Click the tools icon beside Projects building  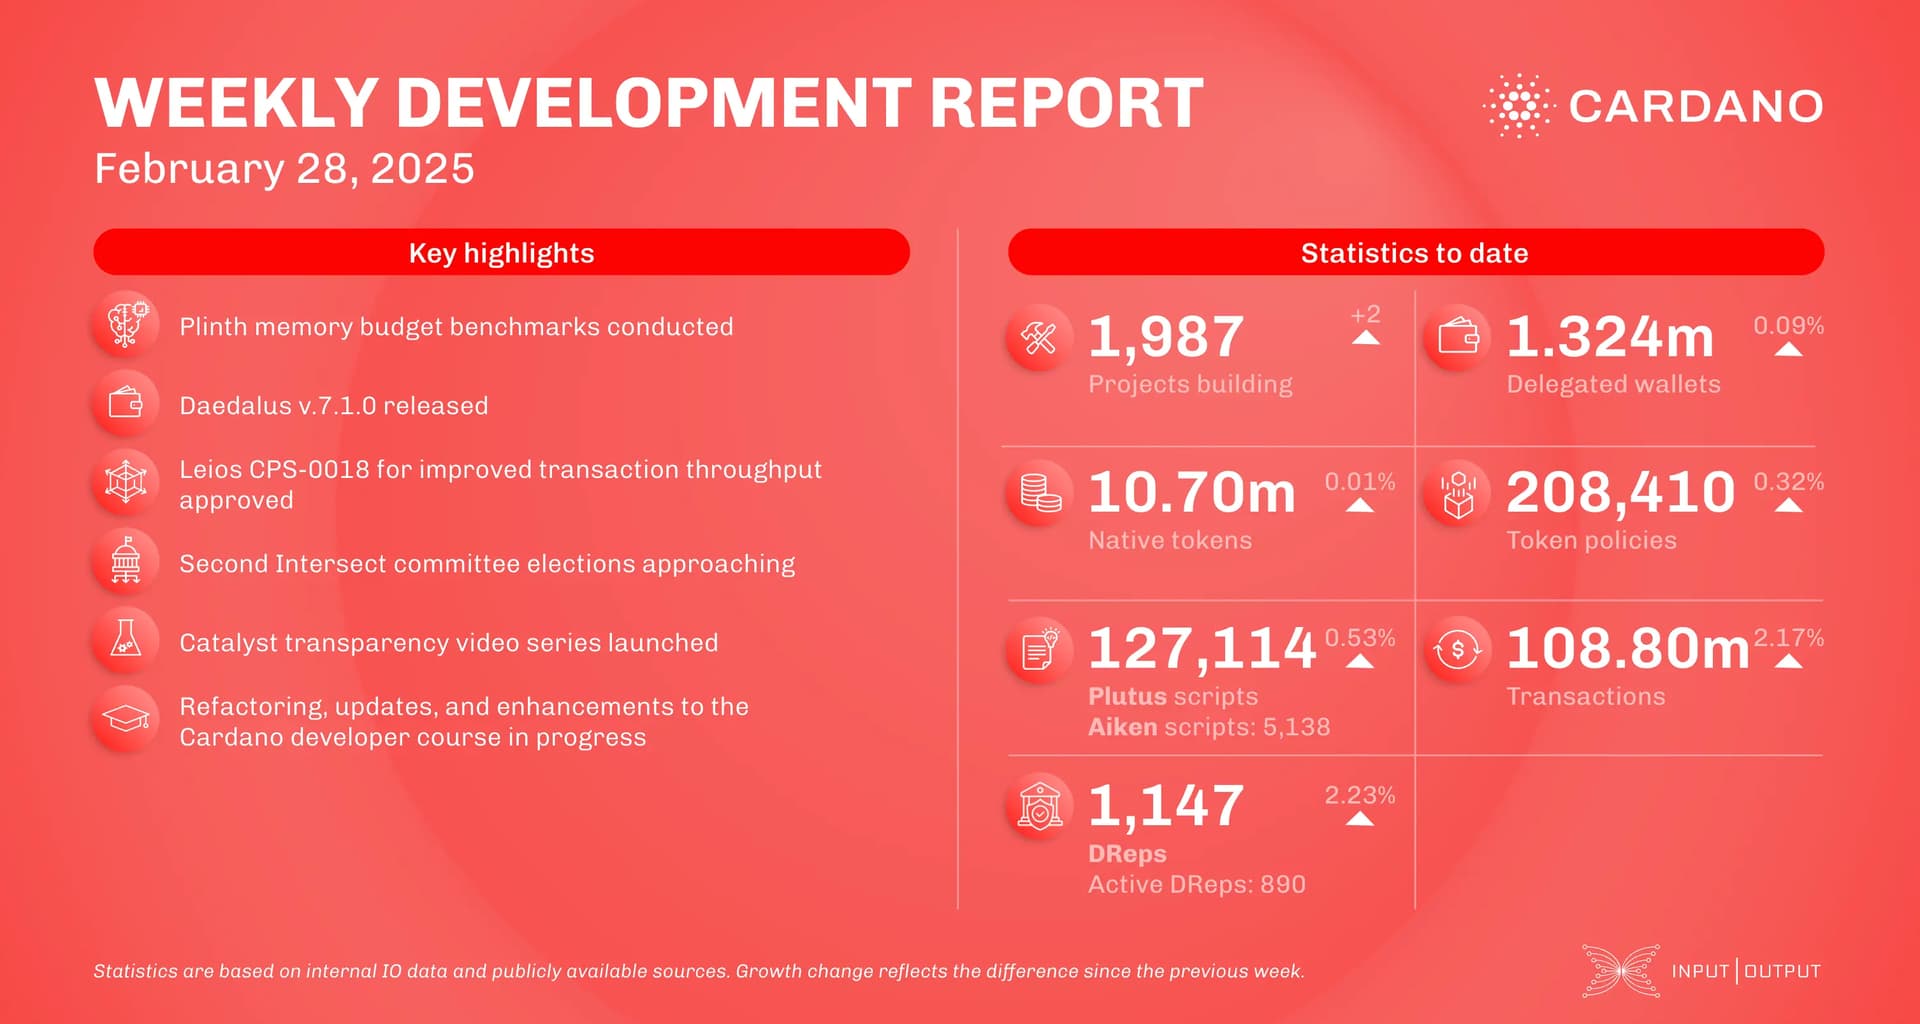[x=1039, y=338]
